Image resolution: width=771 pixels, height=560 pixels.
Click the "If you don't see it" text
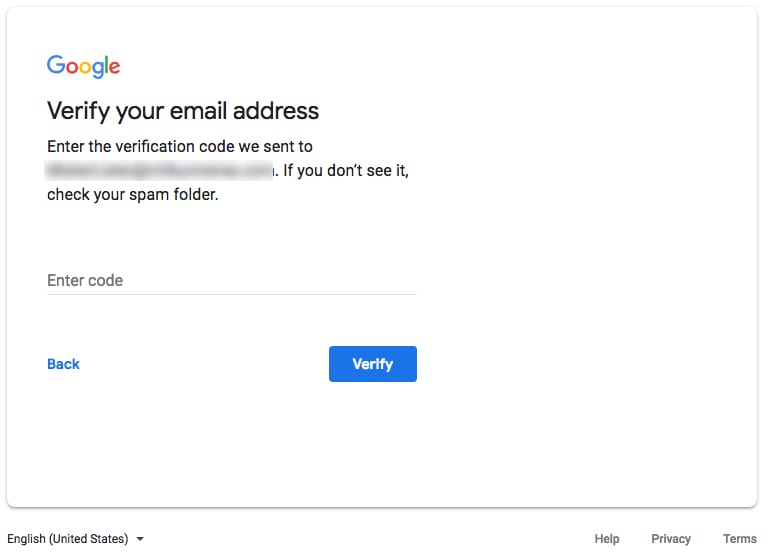(x=346, y=171)
